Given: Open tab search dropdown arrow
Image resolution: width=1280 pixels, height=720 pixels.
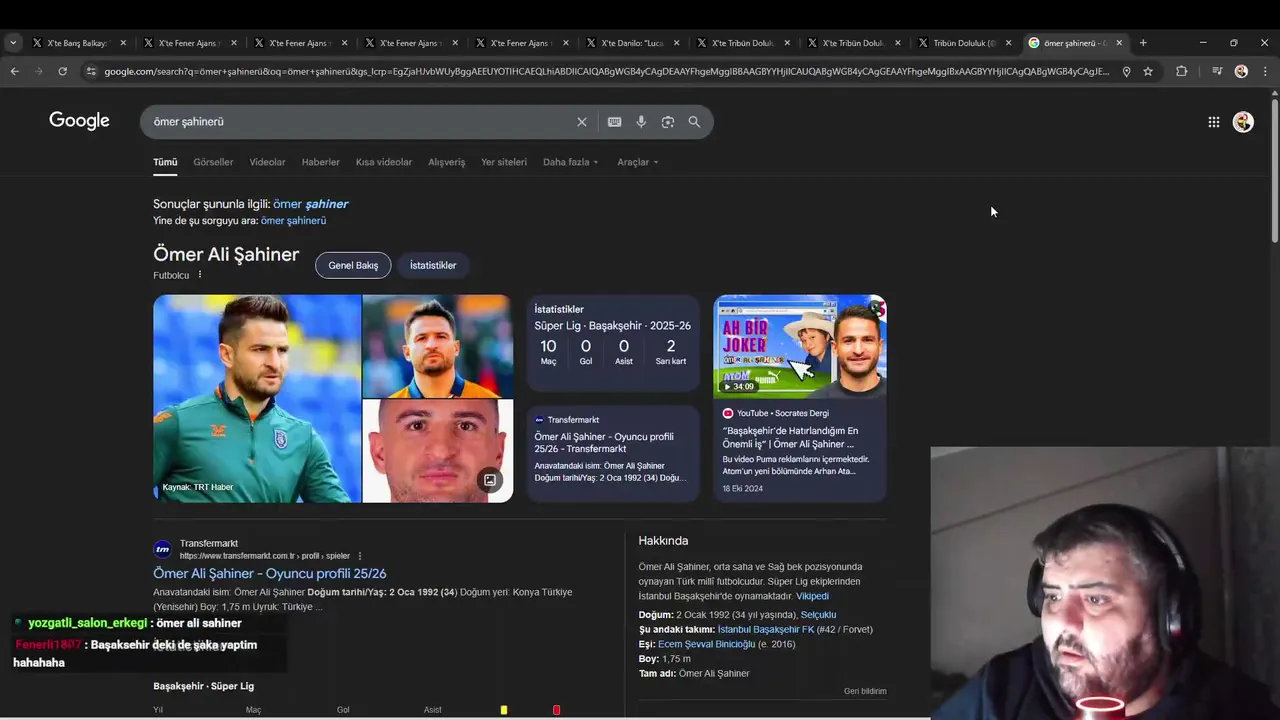Looking at the screenshot, I should pos(13,43).
